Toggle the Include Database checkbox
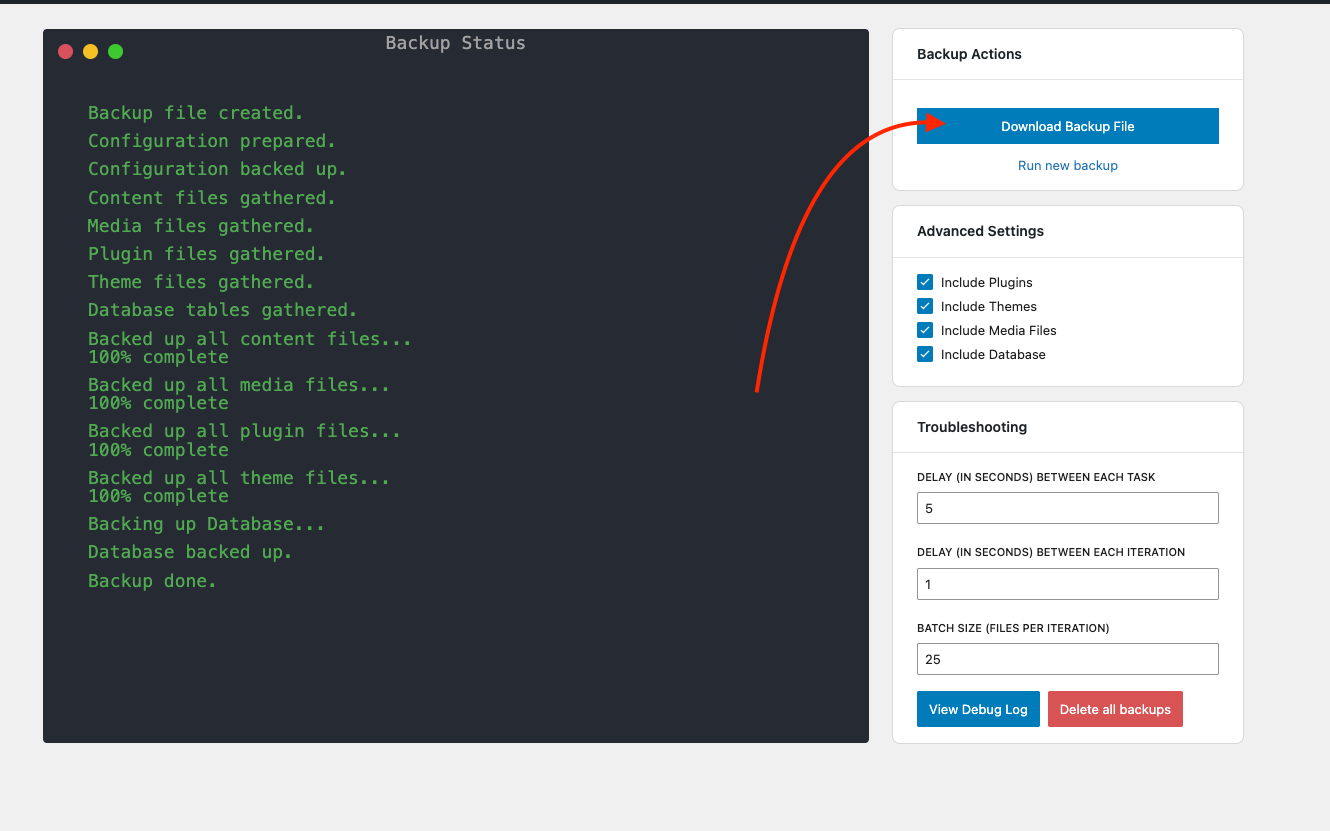This screenshot has width=1330, height=831. point(925,354)
